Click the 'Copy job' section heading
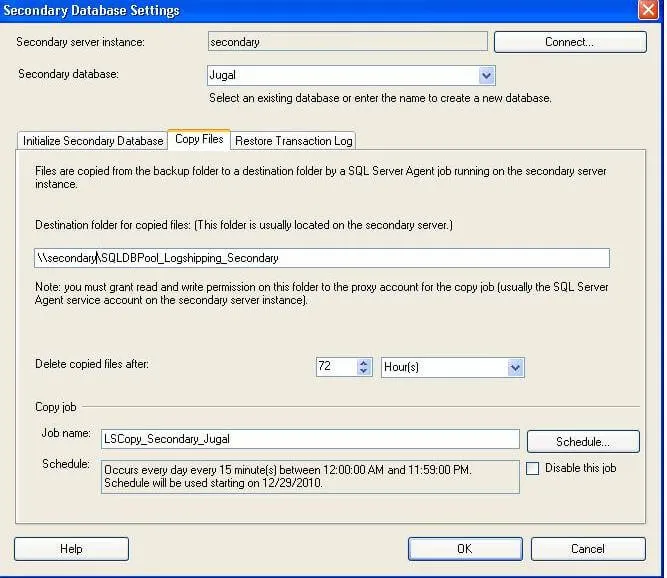667x578 pixels. click(x=56, y=407)
